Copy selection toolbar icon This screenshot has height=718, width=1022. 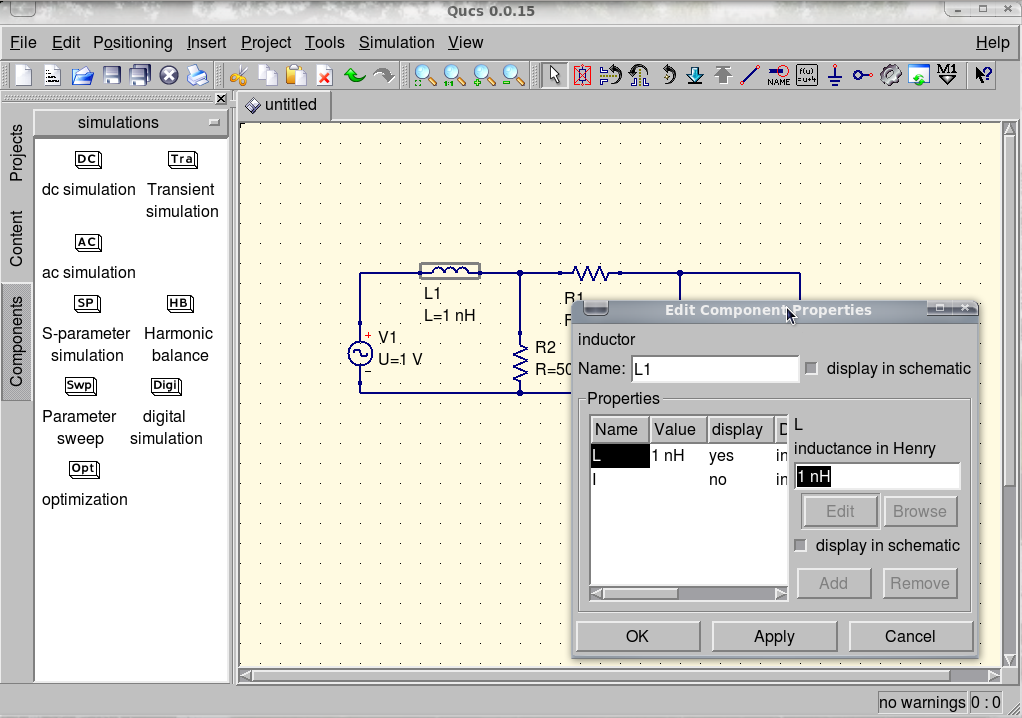267,76
